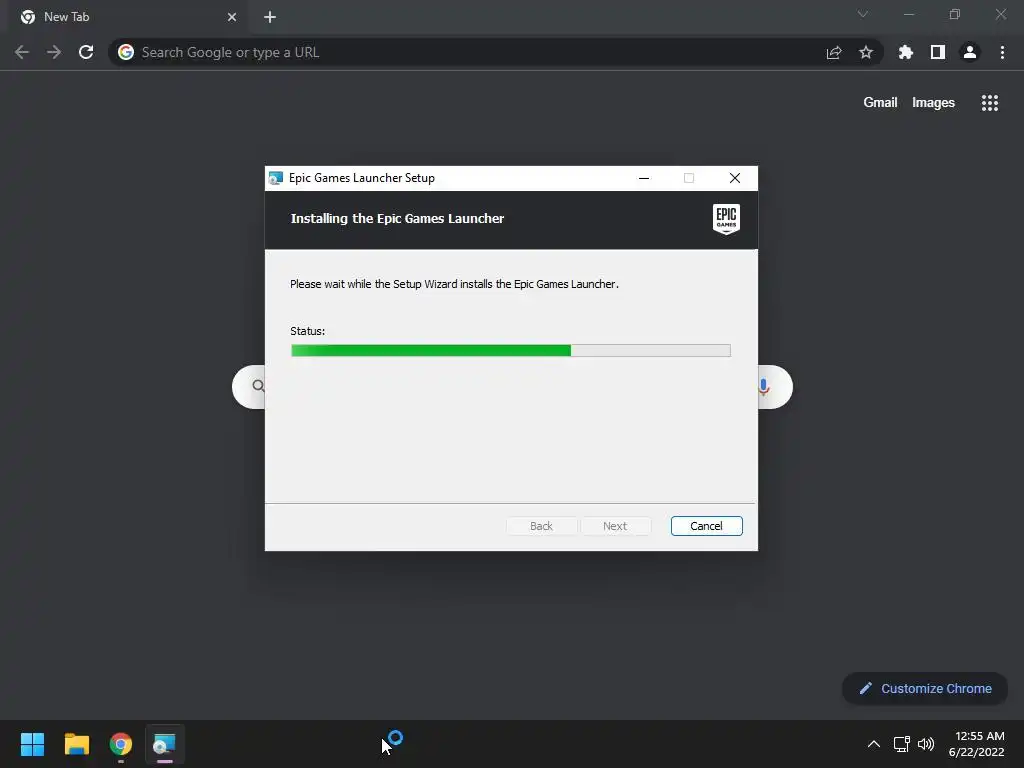The width and height of the screenshot is (1024, 768).
Task: Open Gmail link
Action: (x=880, y=103)
